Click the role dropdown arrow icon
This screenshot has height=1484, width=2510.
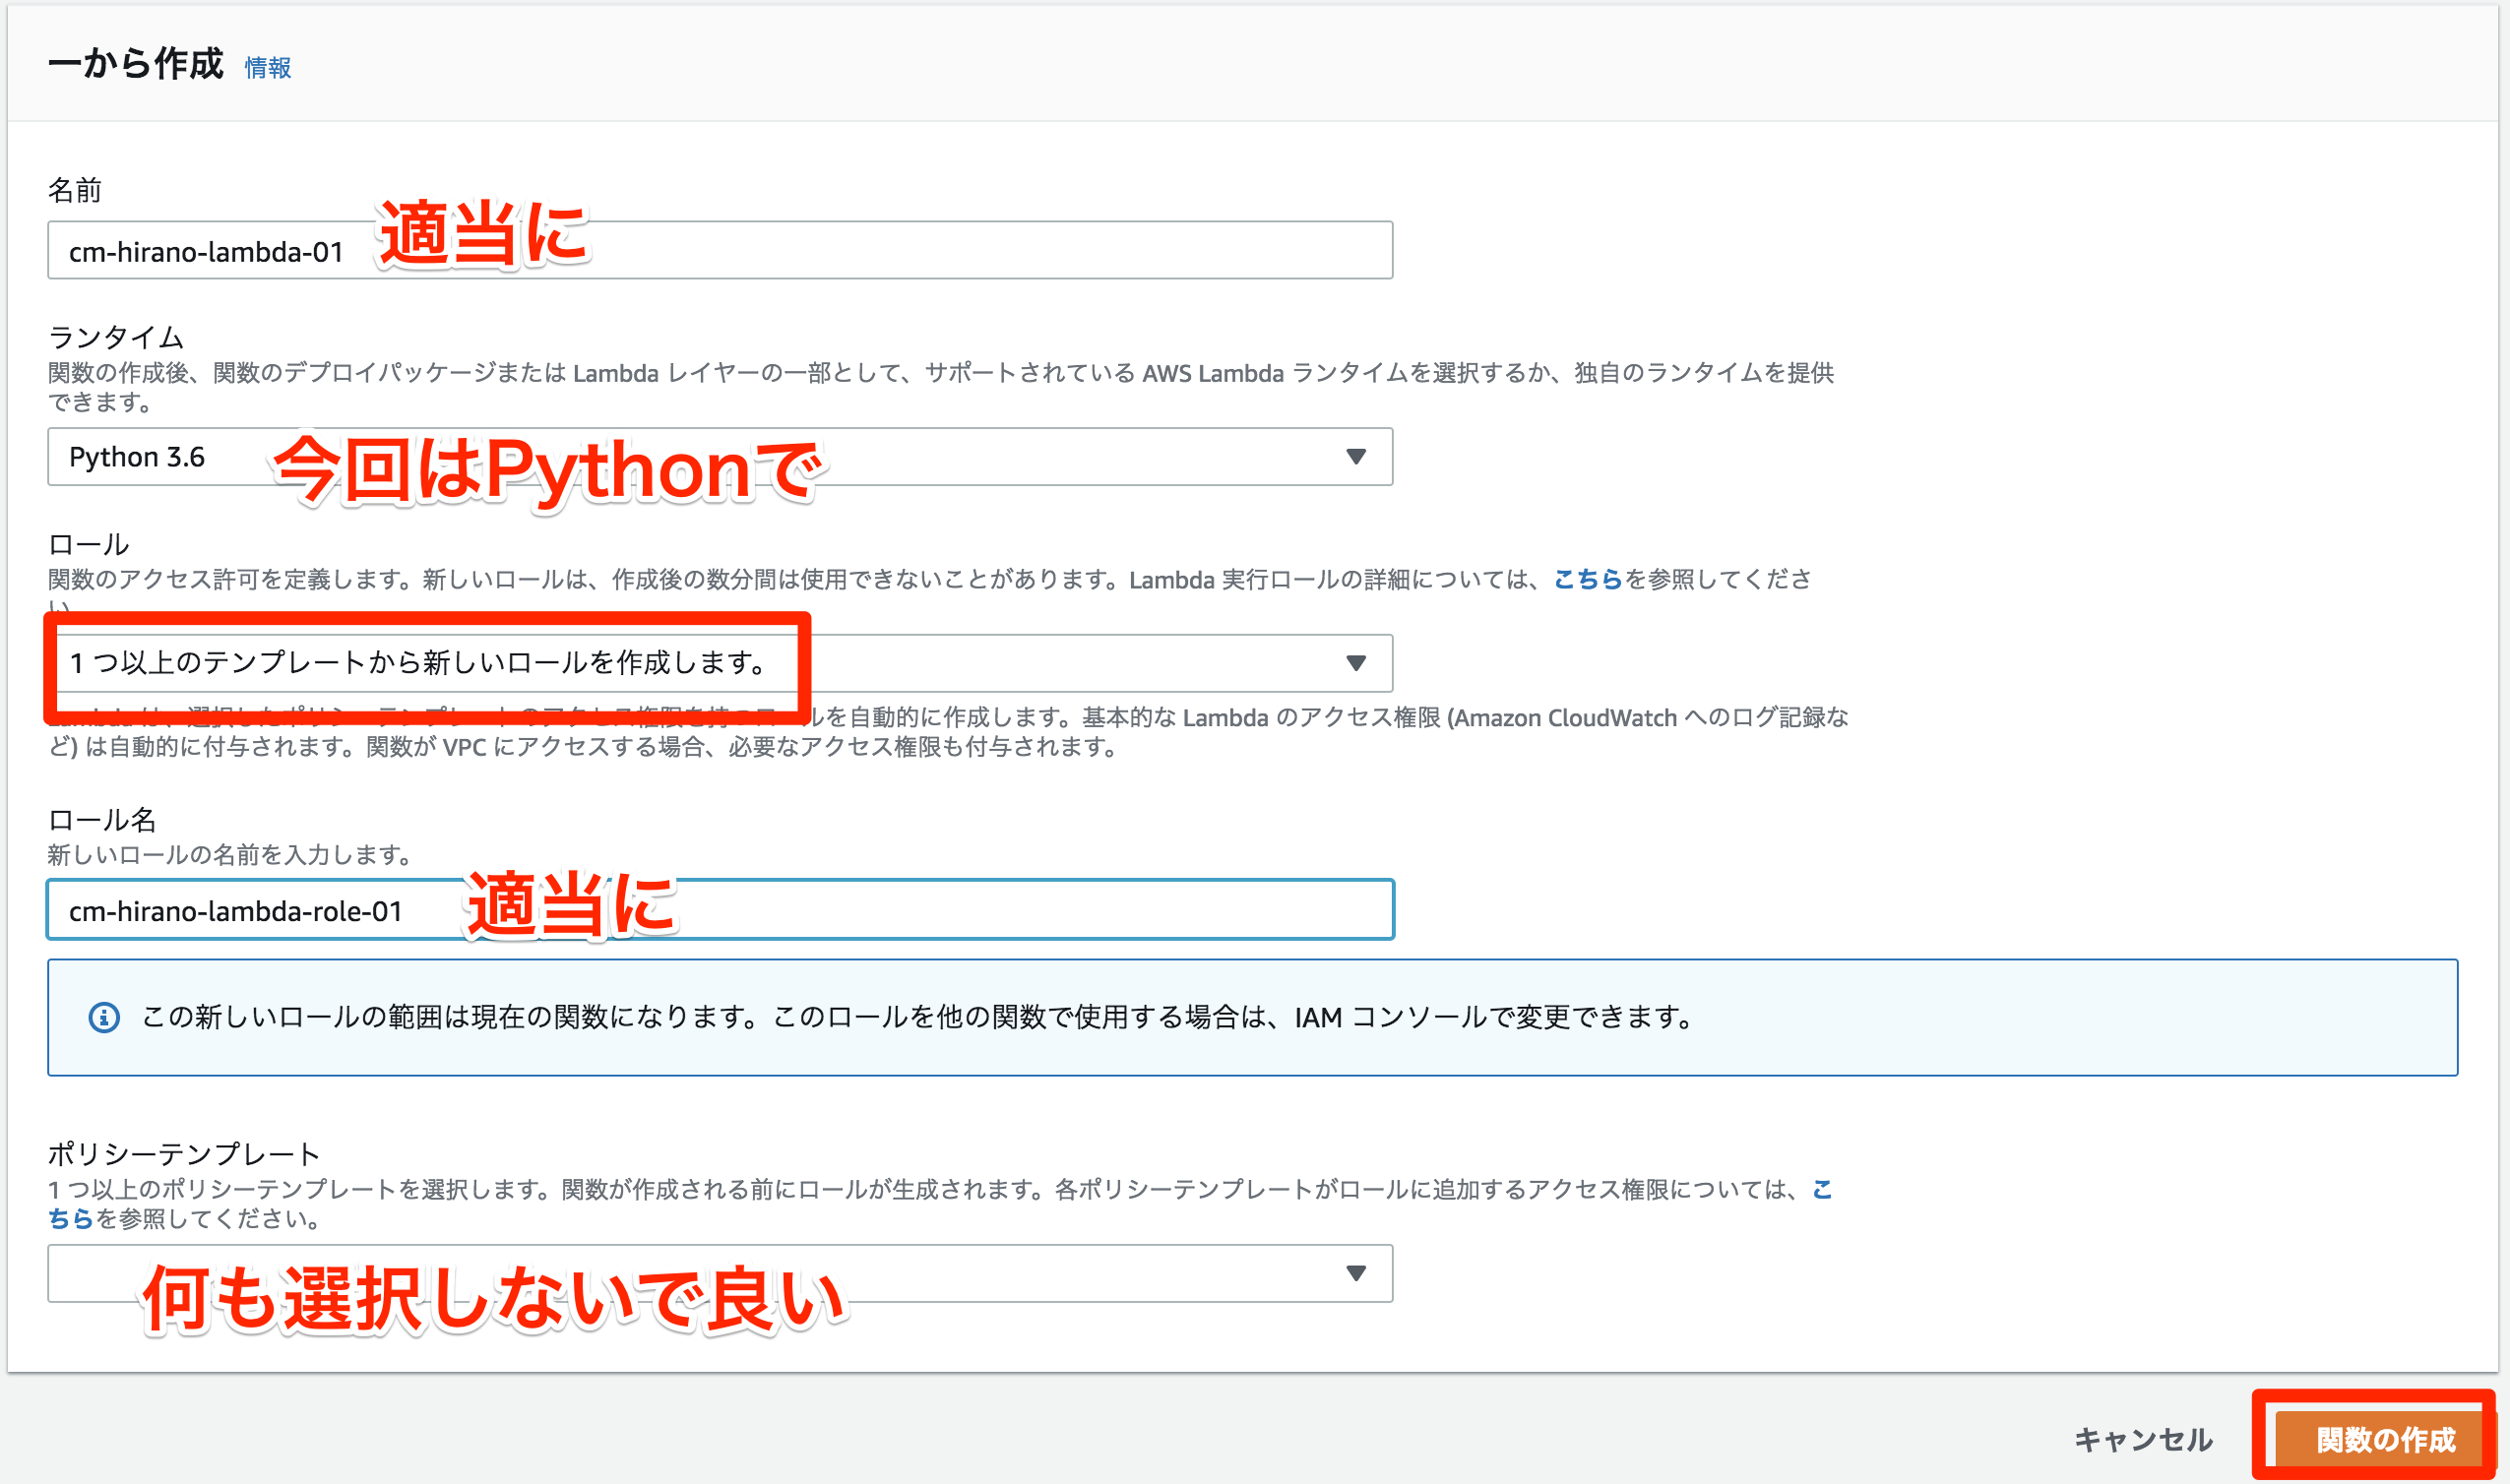coord(1356,663)
